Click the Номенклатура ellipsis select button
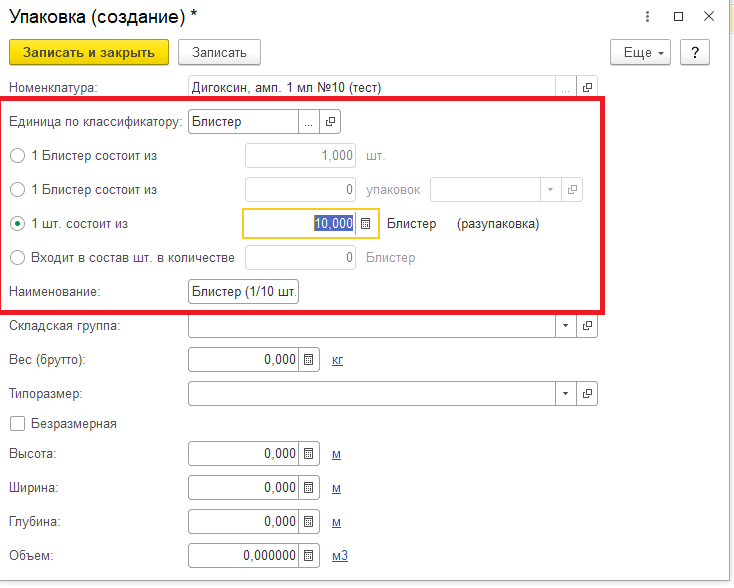The image size is (734, 588). (566, 87)
